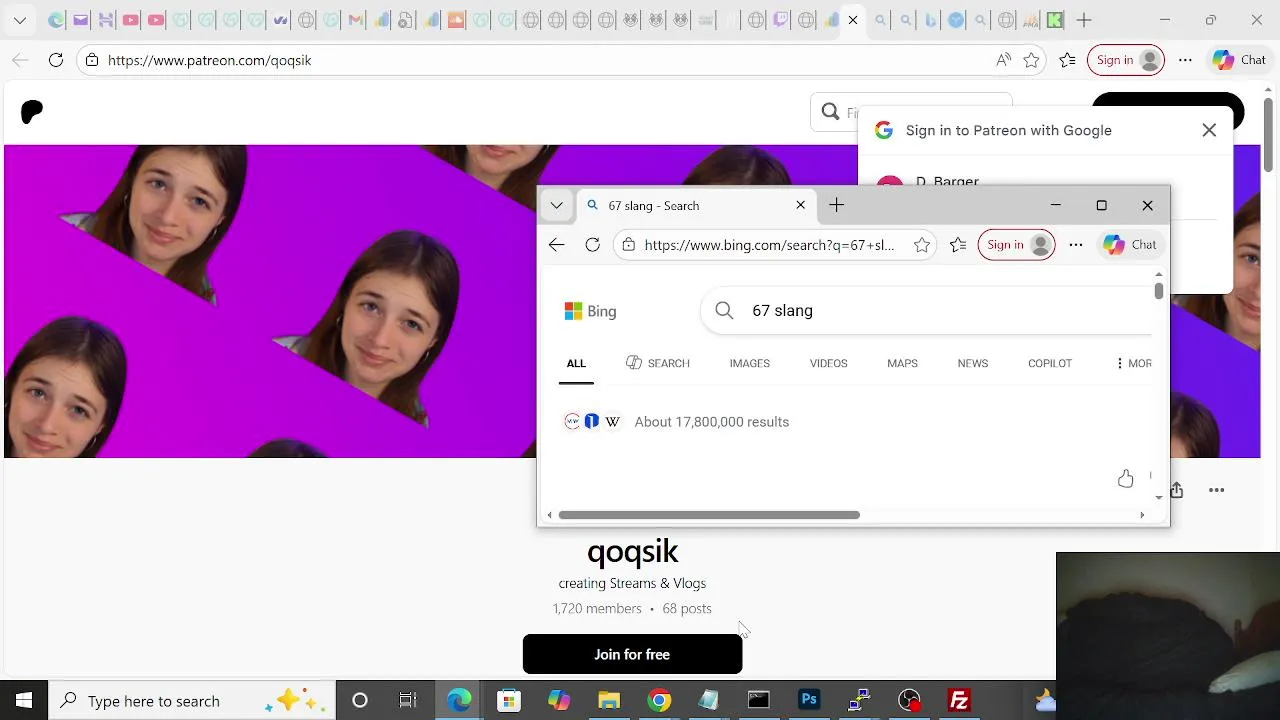This screenshot has height=720, width=1280.
Task: Open FileZilla from taskbar
Action: coord(959,700)
